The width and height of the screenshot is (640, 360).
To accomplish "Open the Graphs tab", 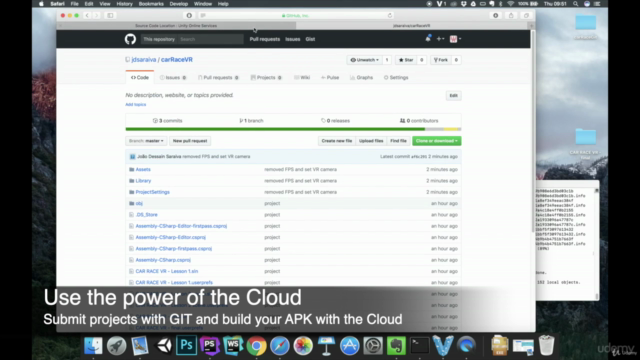I will [362, 78].
